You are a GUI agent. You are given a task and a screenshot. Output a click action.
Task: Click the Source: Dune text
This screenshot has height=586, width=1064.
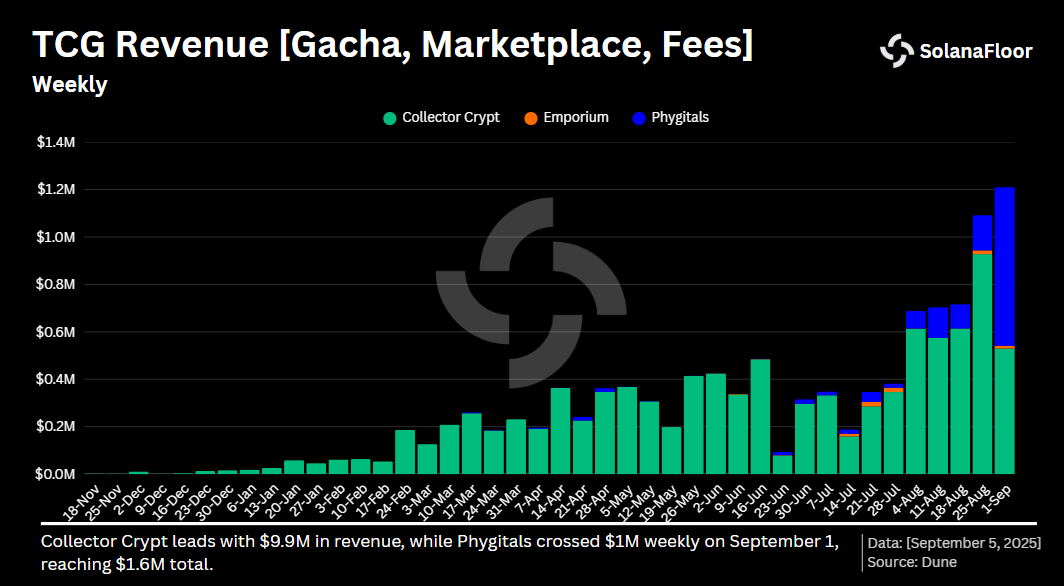tap(911, 562)
